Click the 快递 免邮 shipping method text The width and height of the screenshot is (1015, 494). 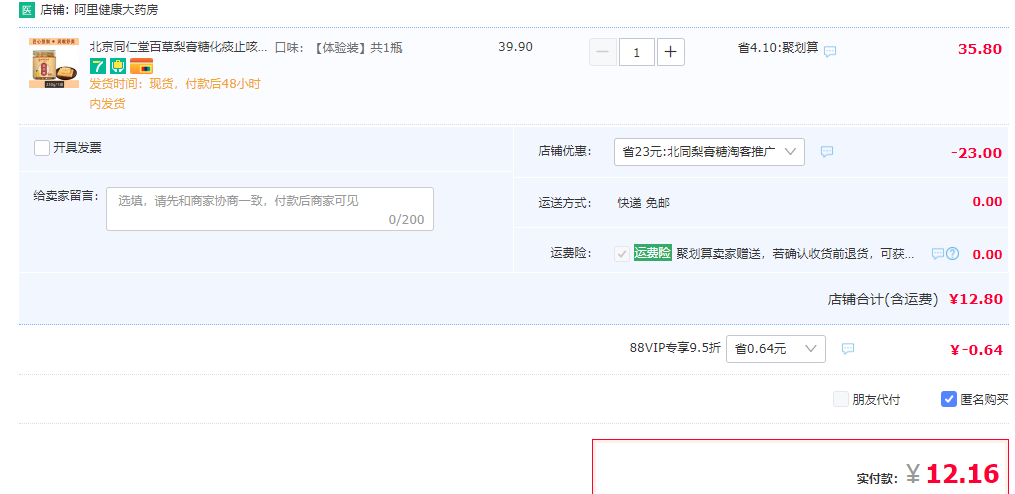pyautogui.click(x=643, y=203)
